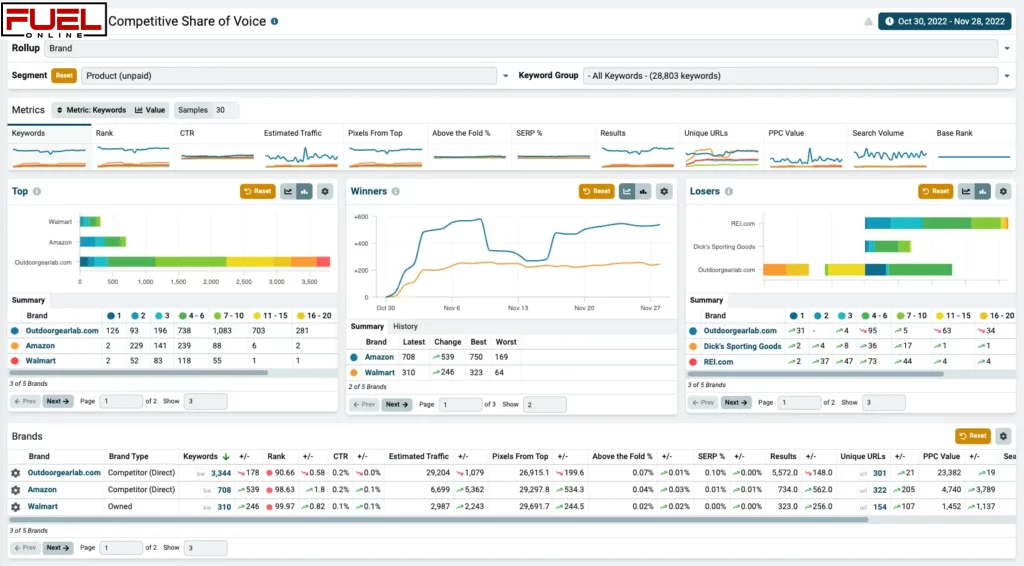Screen dimensions: 1024x566
Task: Toggle Metric: Keywords selector
Action: tap(91, 110)
